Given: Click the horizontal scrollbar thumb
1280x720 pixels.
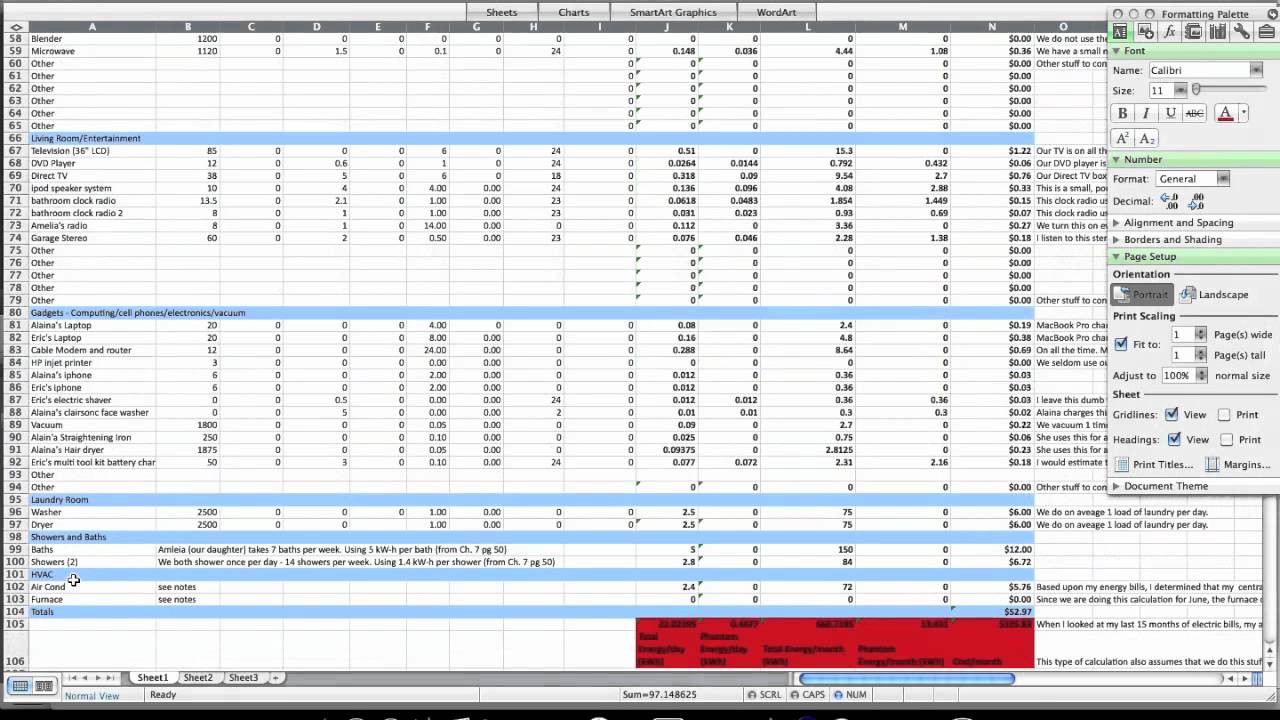Looking at the screenshot, I should point(907,679).
